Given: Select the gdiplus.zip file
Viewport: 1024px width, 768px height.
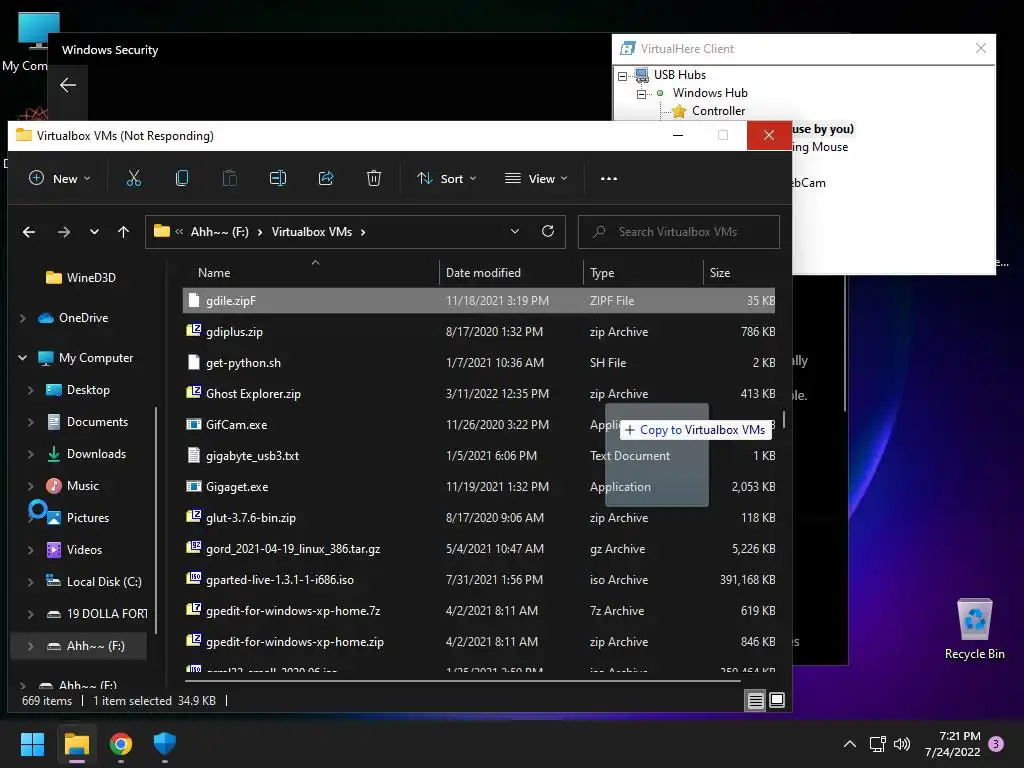Looking at the screenshot, I should pyautogui.click(x=479, y=332).
